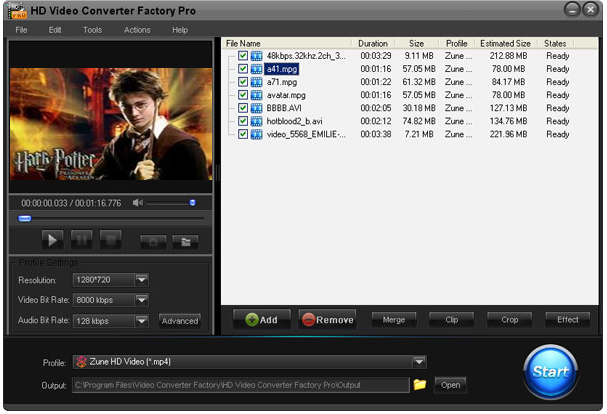This screenshot has height=414, width=607.
Task: Uncheck the BBBB.AVI checkbox
Action: tap(243, 108)
